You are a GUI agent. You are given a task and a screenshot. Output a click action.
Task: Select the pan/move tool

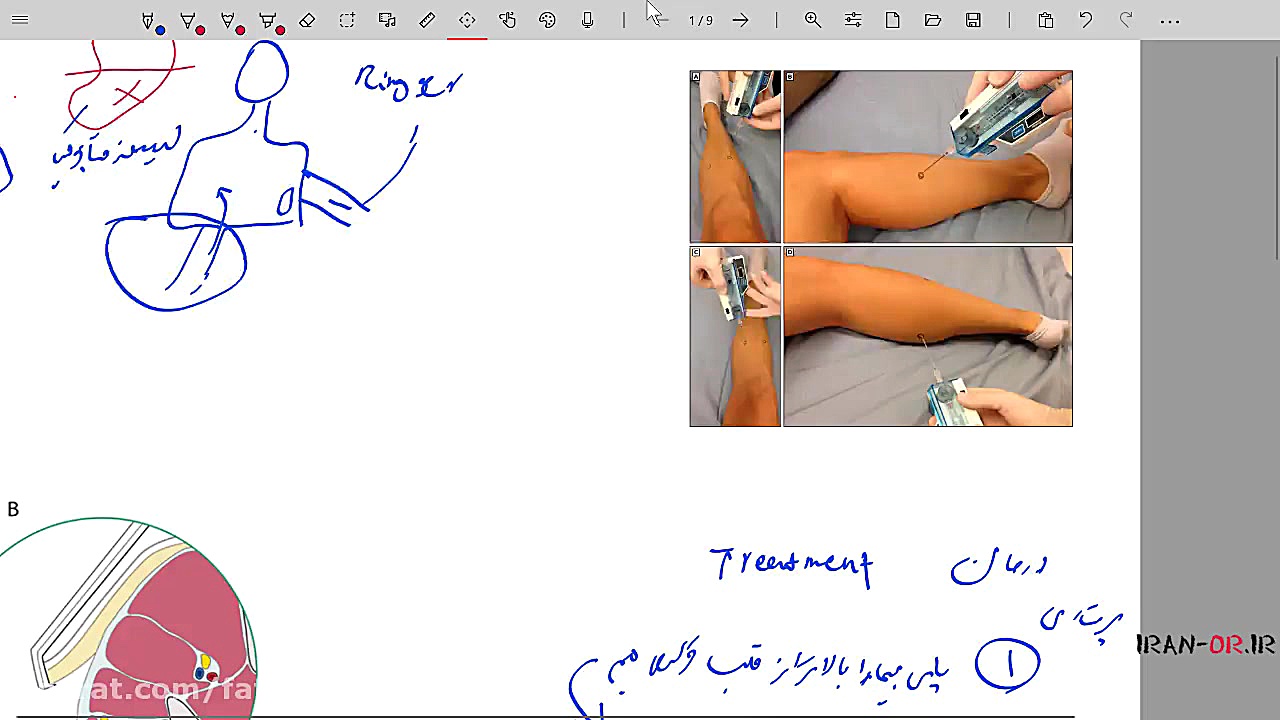[x=467, y=21]
